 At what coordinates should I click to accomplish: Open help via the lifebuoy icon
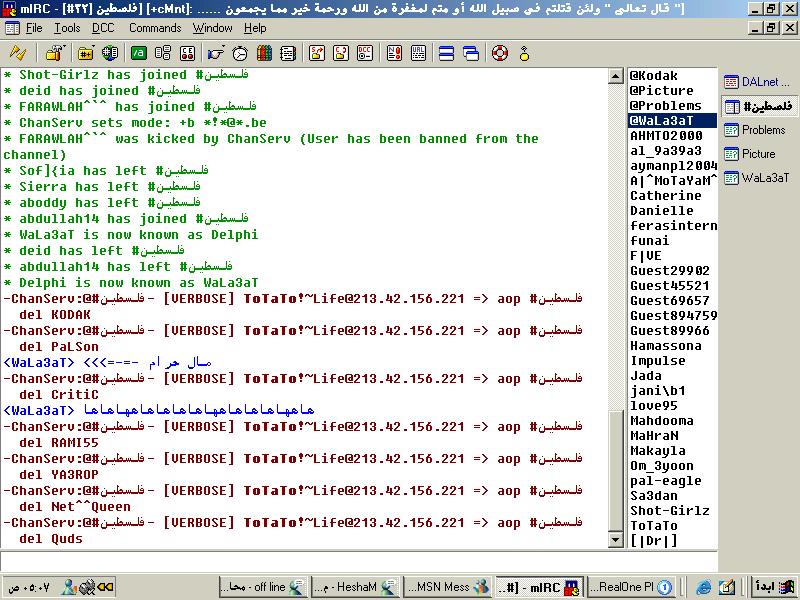tap(499, 53)
